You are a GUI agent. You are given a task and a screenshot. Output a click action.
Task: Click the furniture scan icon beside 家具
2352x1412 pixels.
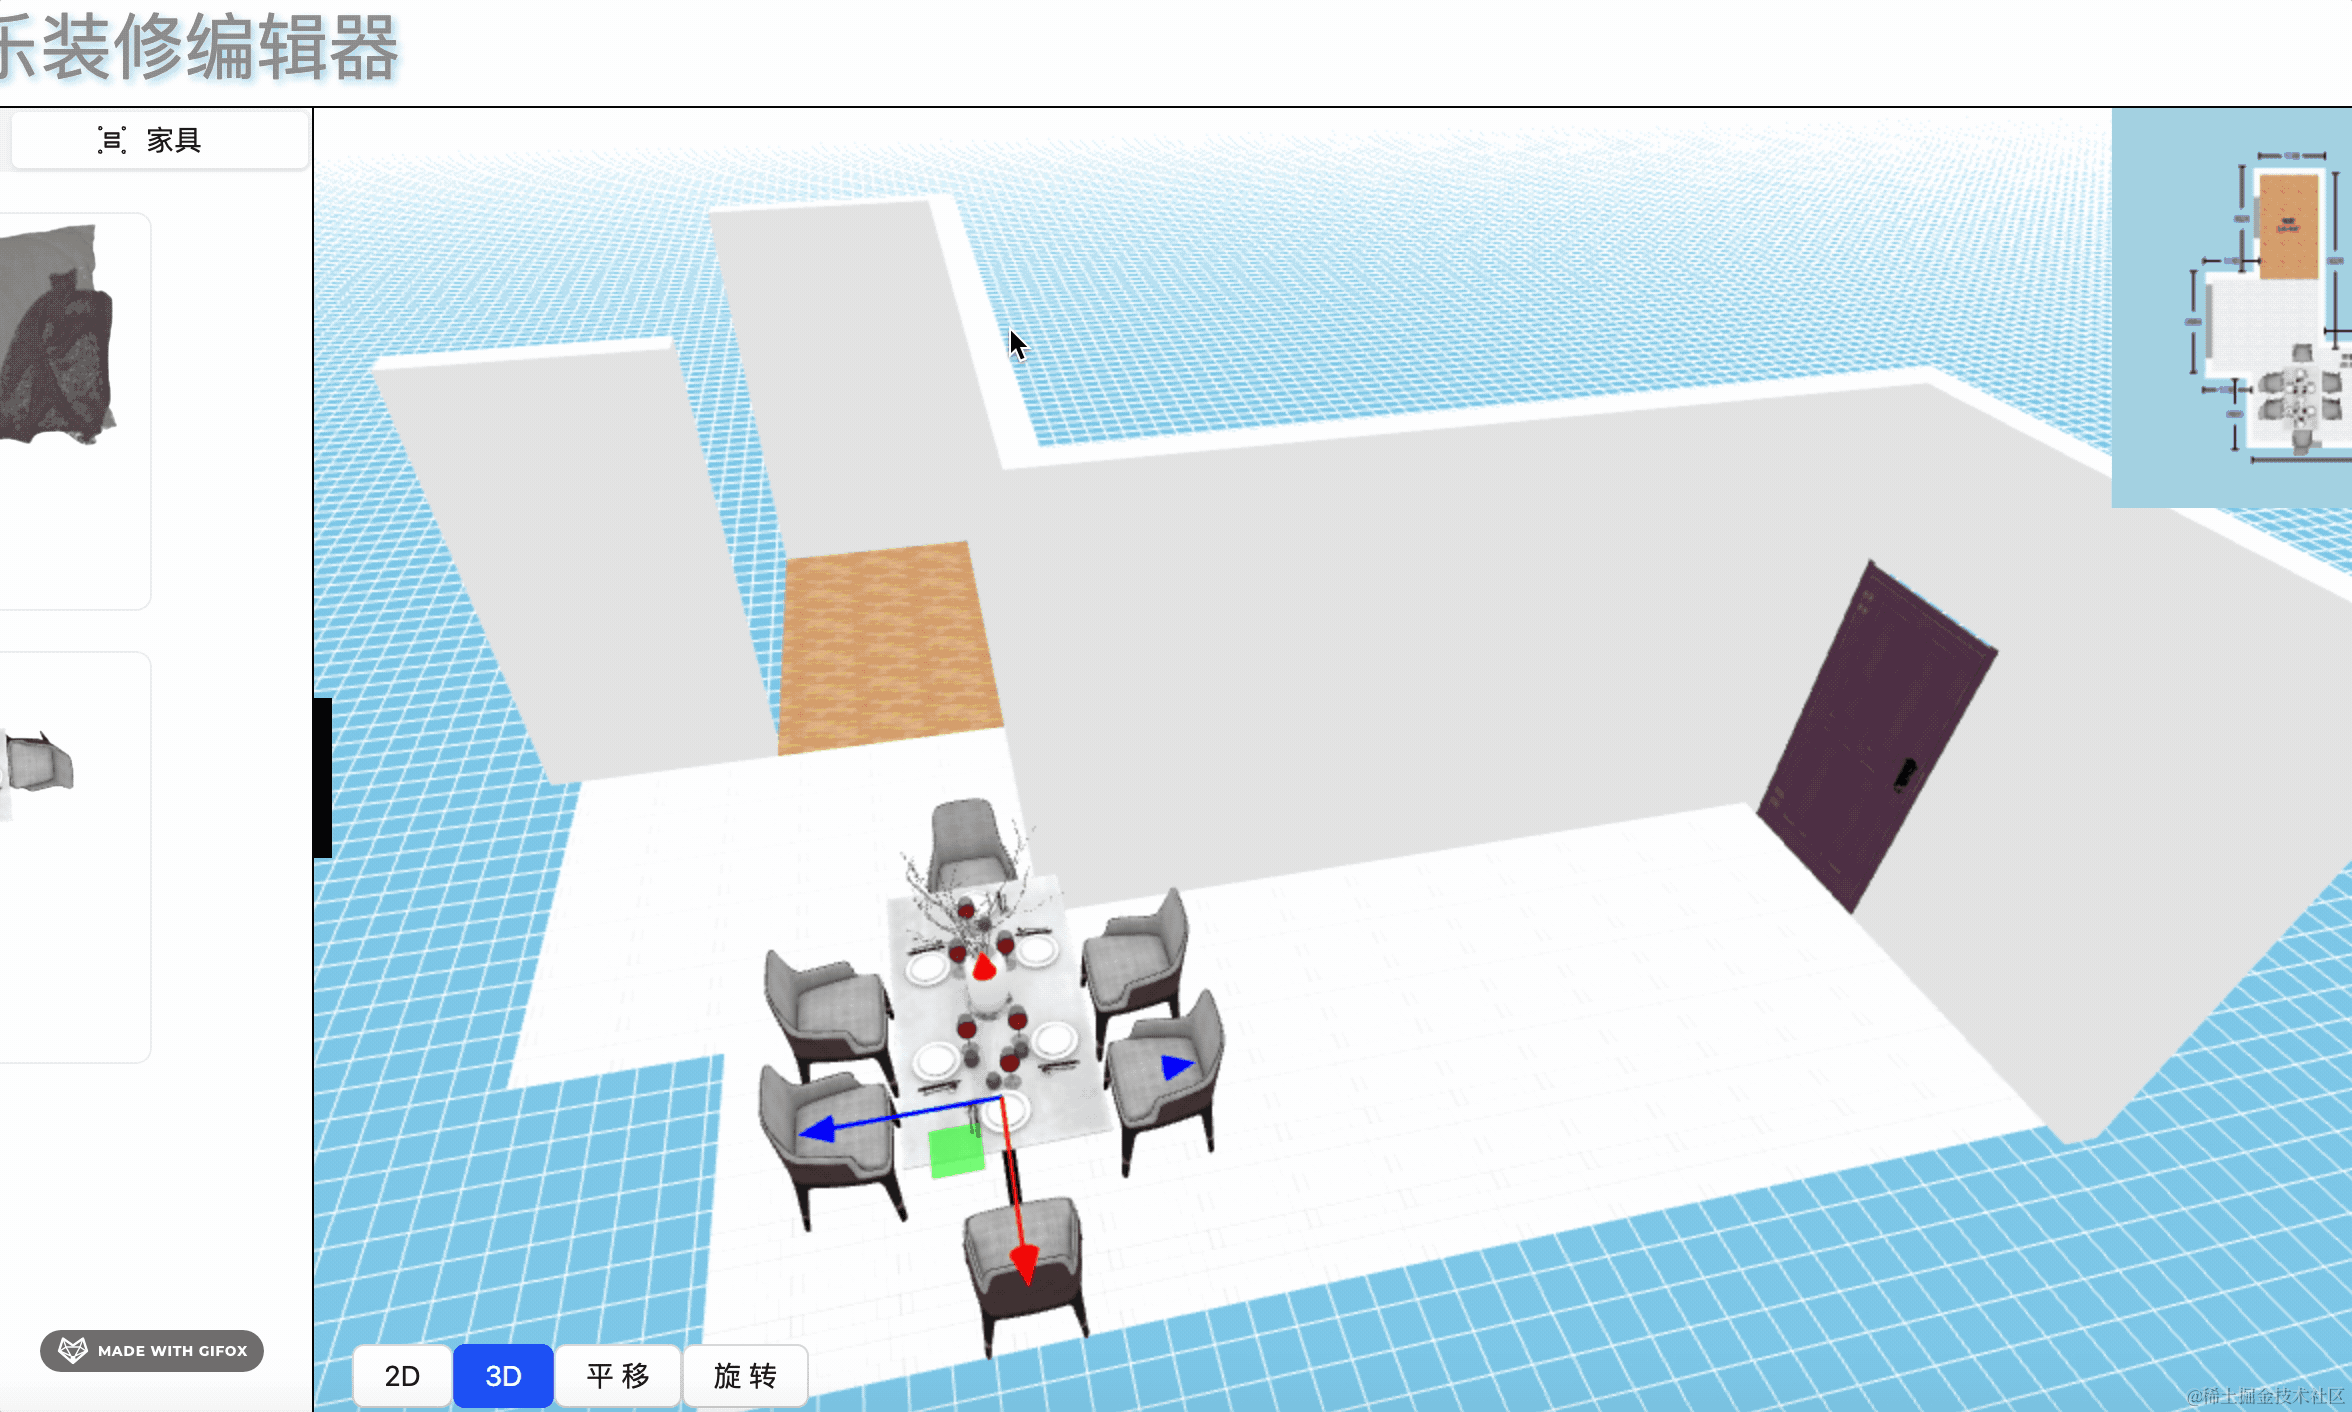tap(111, 140)
